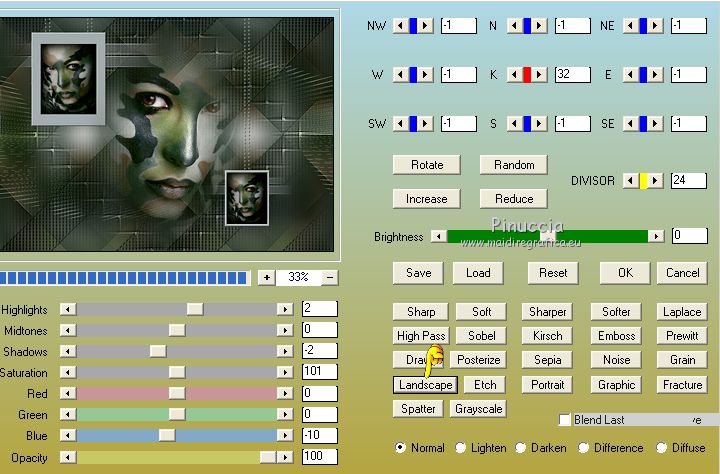Screen dimensions: 720x474
Task: Apply the Landscape preset
Action: [x=425, y=384]
